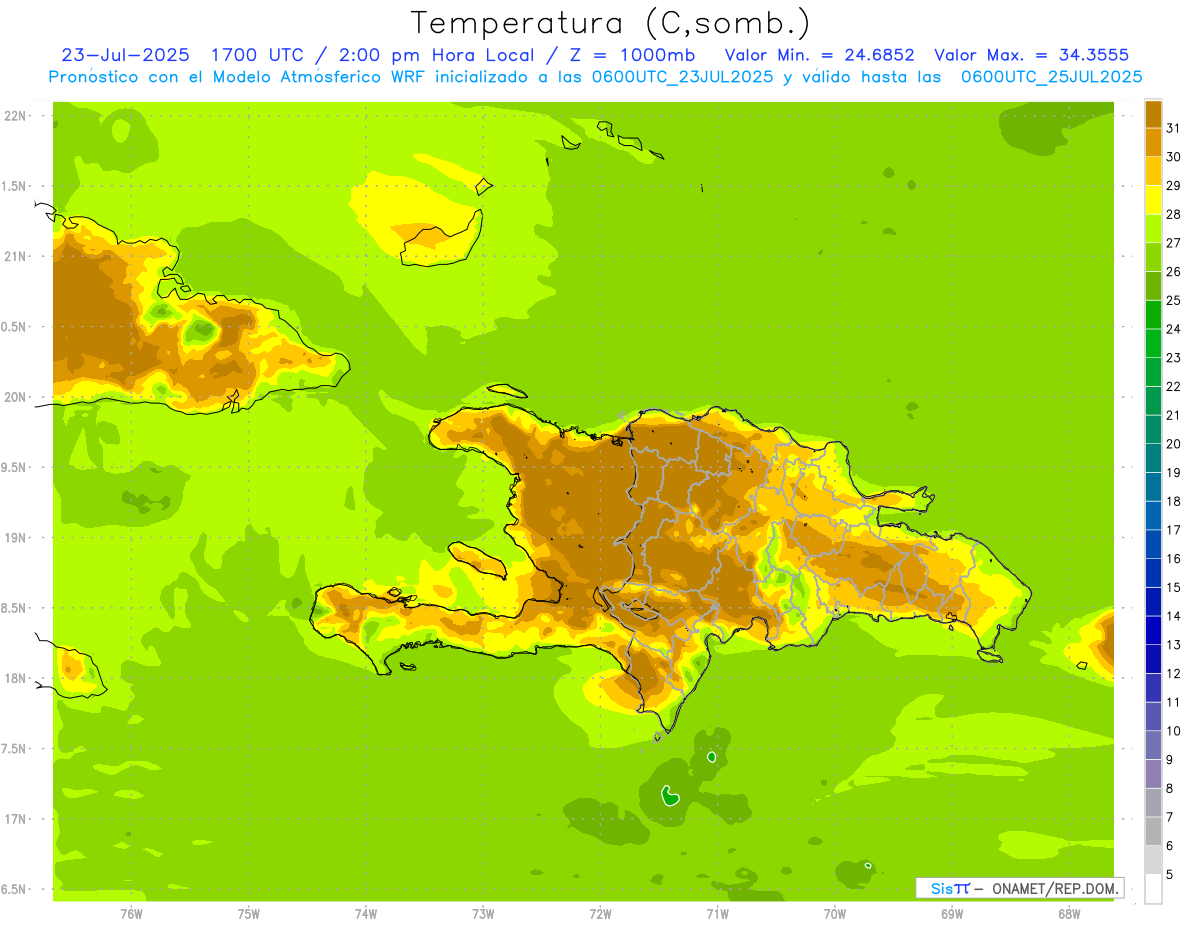Click the '1700 UTC' time text
Viewport: 1200px width, 927px height.
point(260,55)
